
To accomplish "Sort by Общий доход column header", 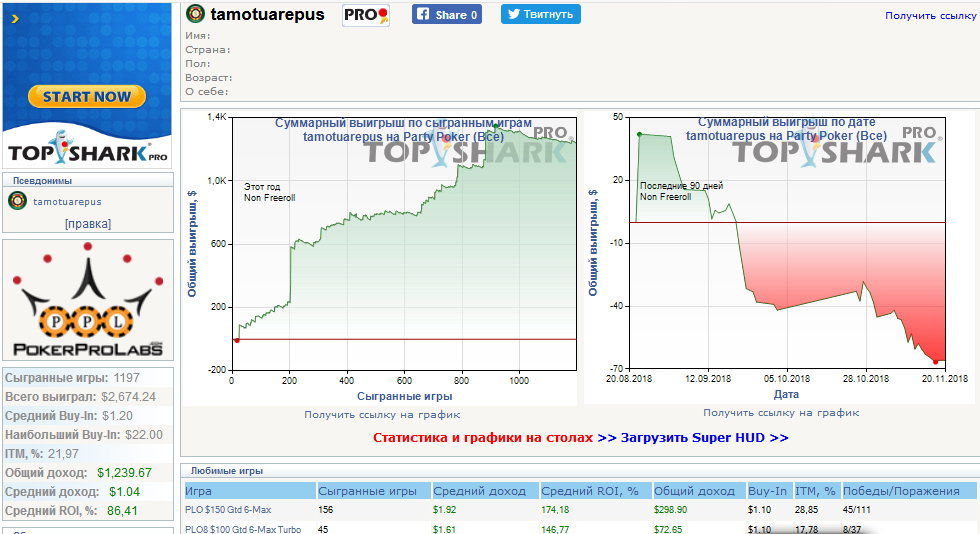I will (699, 491).
